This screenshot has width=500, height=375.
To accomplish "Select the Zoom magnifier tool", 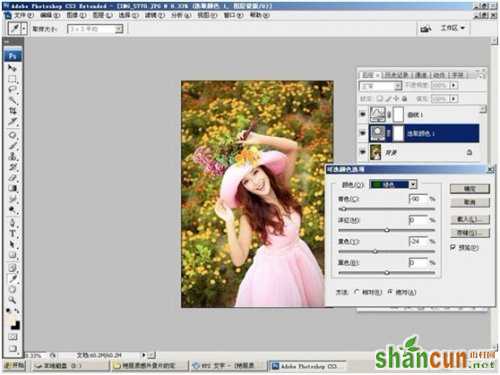I will (12, 300).
